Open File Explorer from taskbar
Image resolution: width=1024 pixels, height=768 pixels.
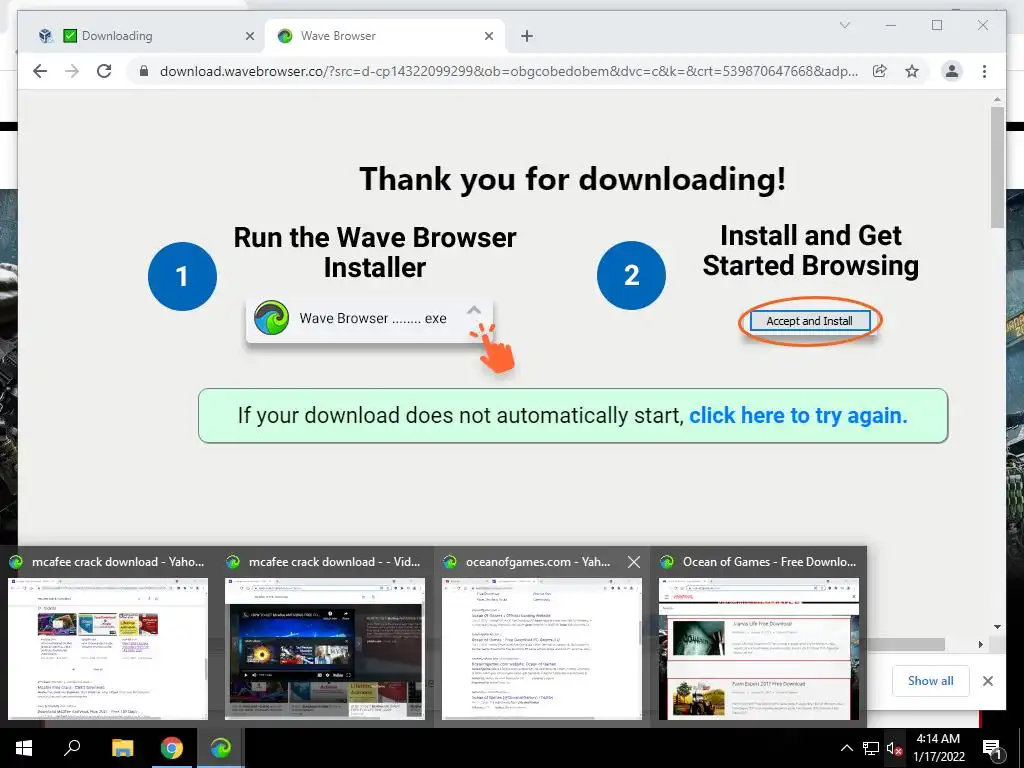[122, 748]
